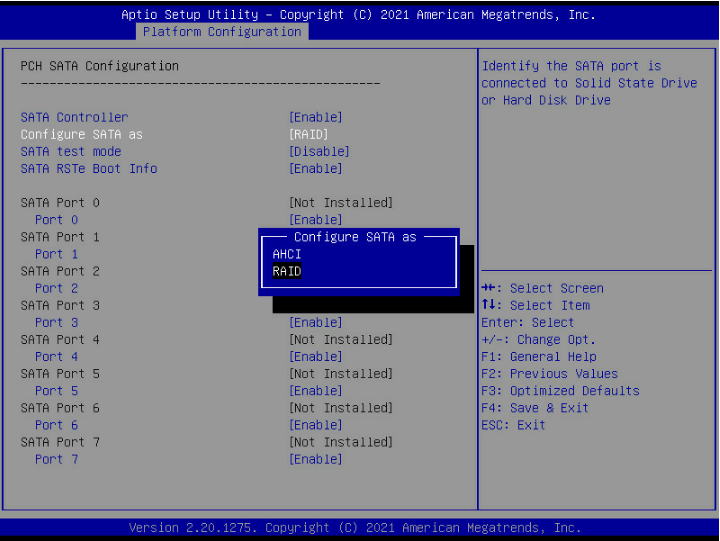Select the SATA test mode menu label
Viewport: 720px width, 541px height.
[x=71, y=151]
